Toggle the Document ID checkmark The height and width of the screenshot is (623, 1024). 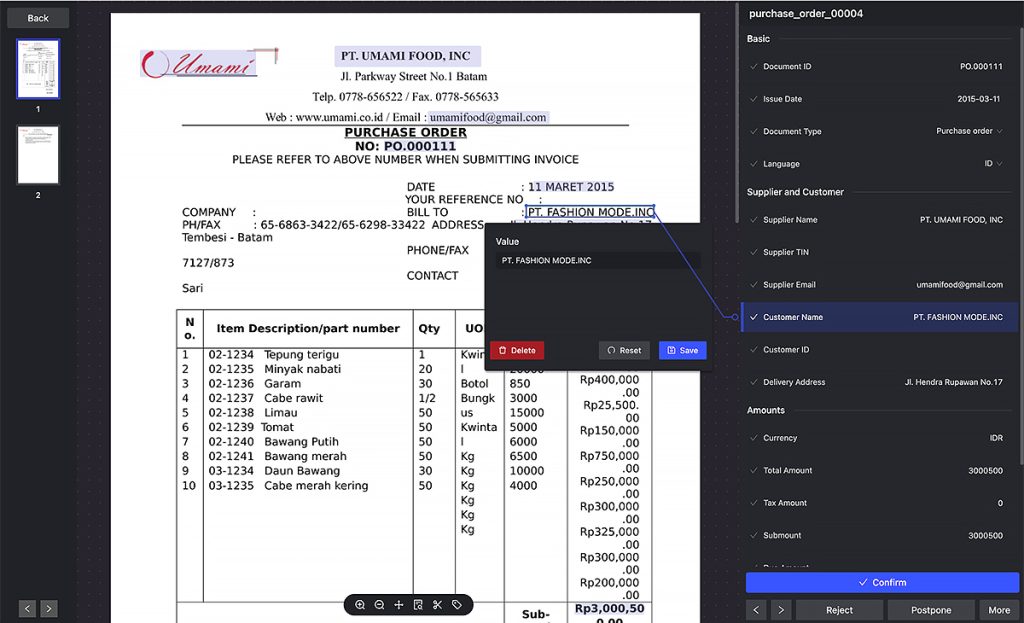click(754, 66)
